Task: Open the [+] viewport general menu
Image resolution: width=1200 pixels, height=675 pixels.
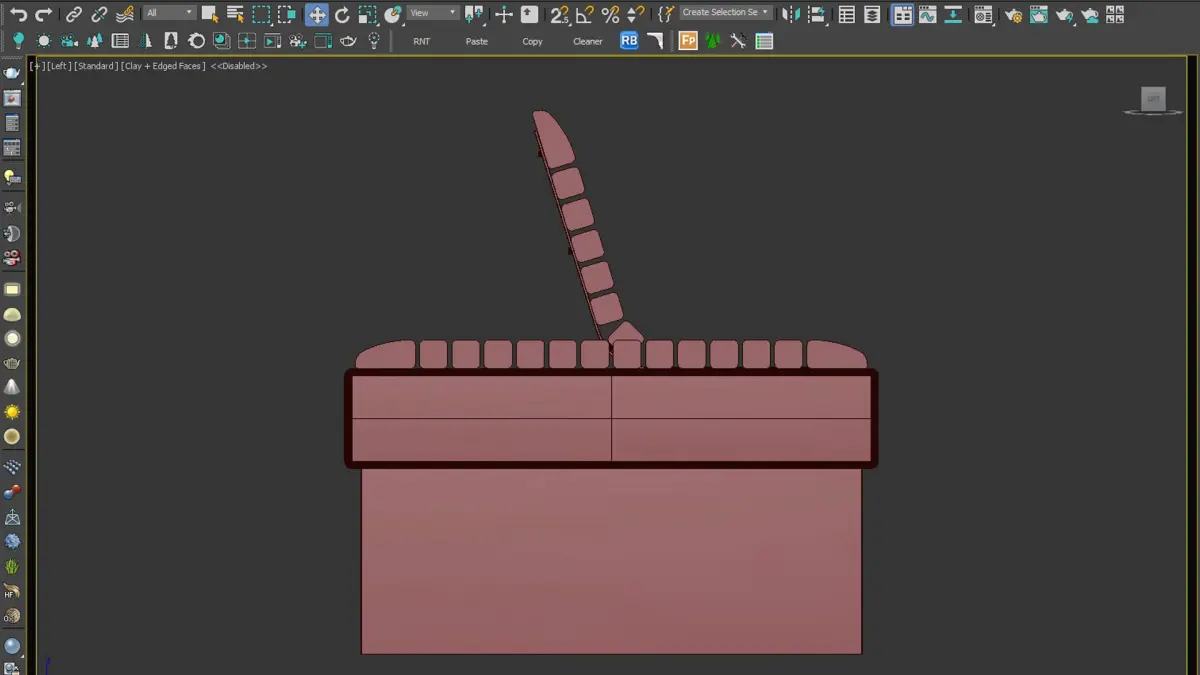Action: click(36, 66)
